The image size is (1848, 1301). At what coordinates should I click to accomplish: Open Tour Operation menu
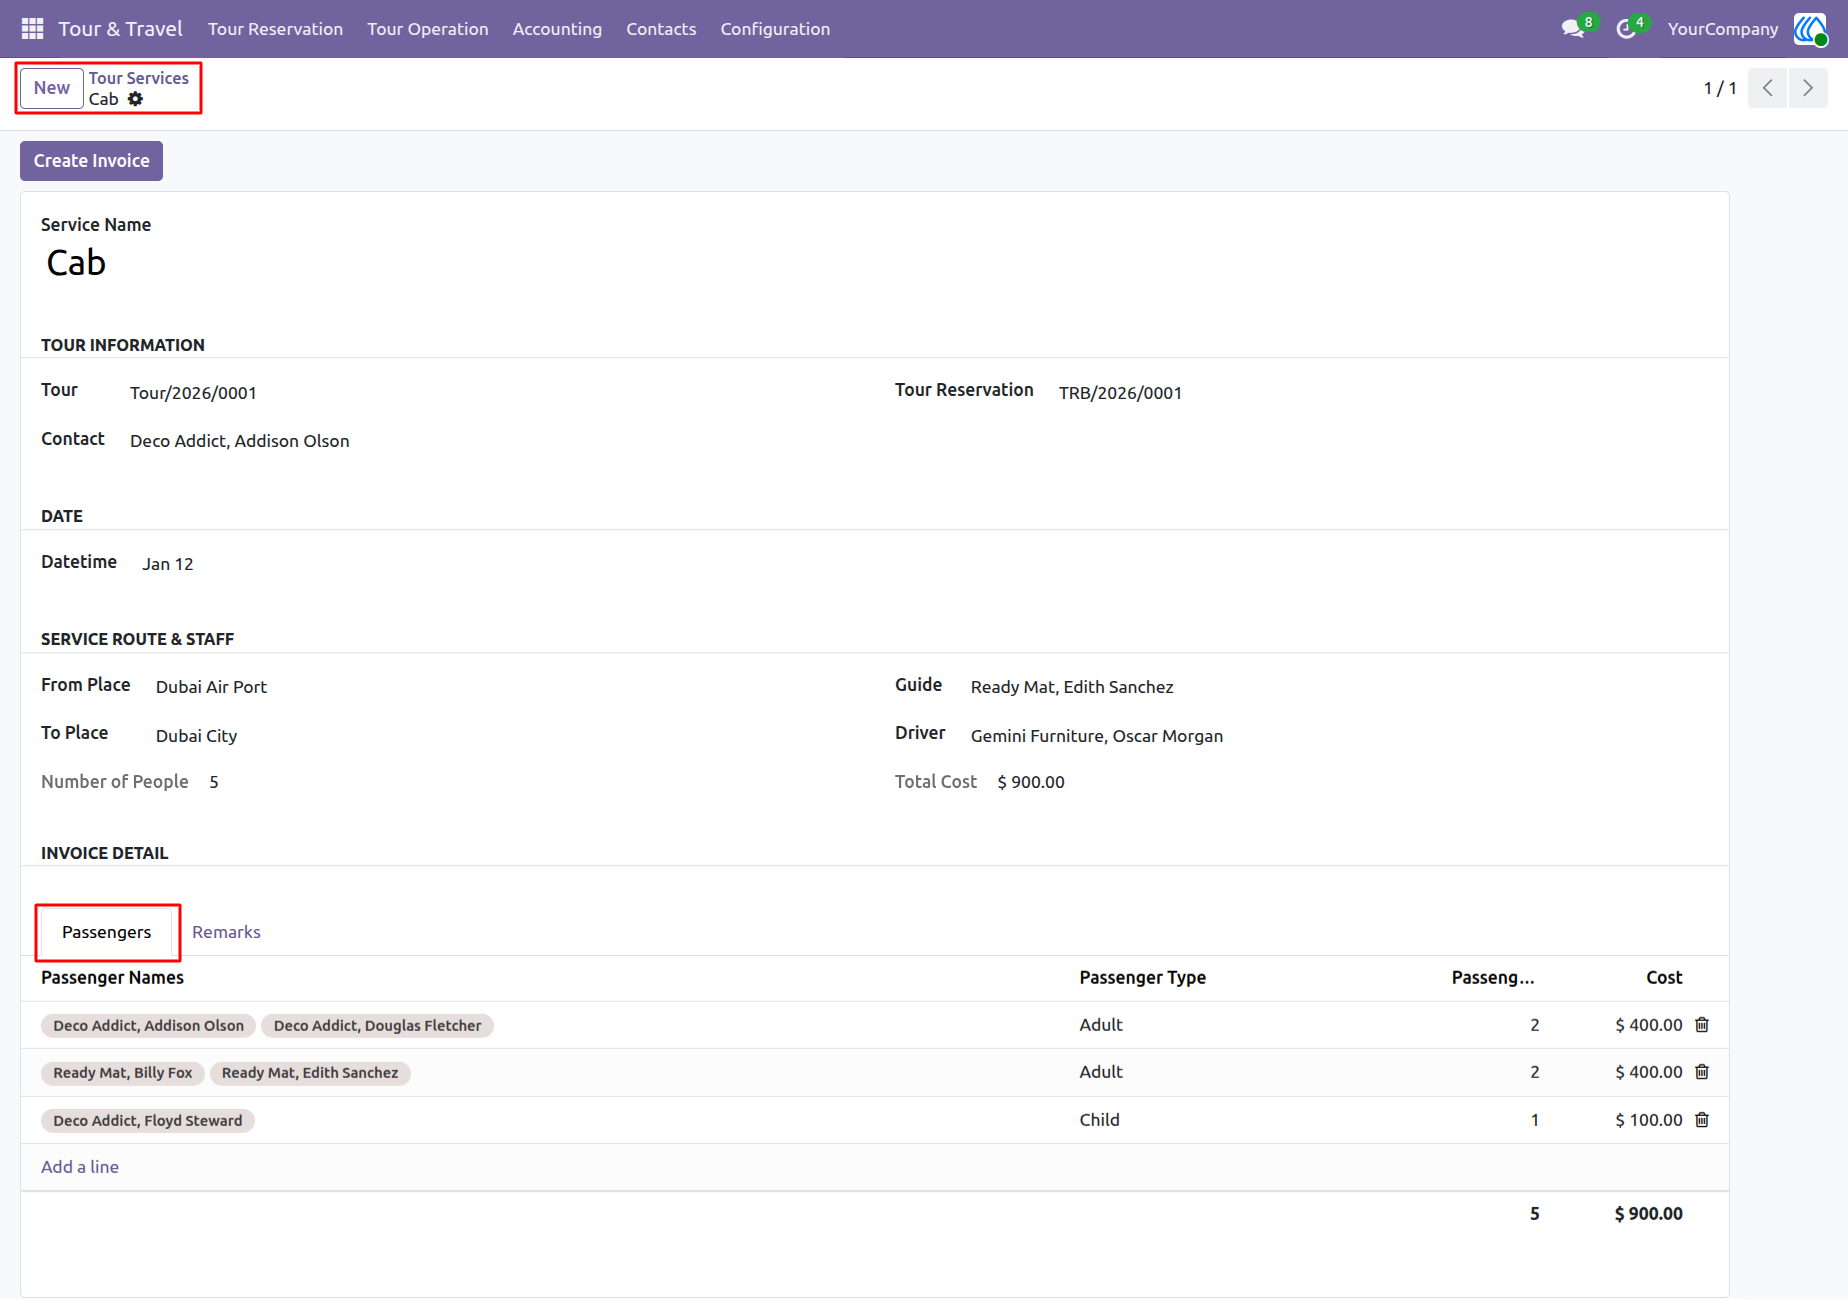tap(428, 29)
